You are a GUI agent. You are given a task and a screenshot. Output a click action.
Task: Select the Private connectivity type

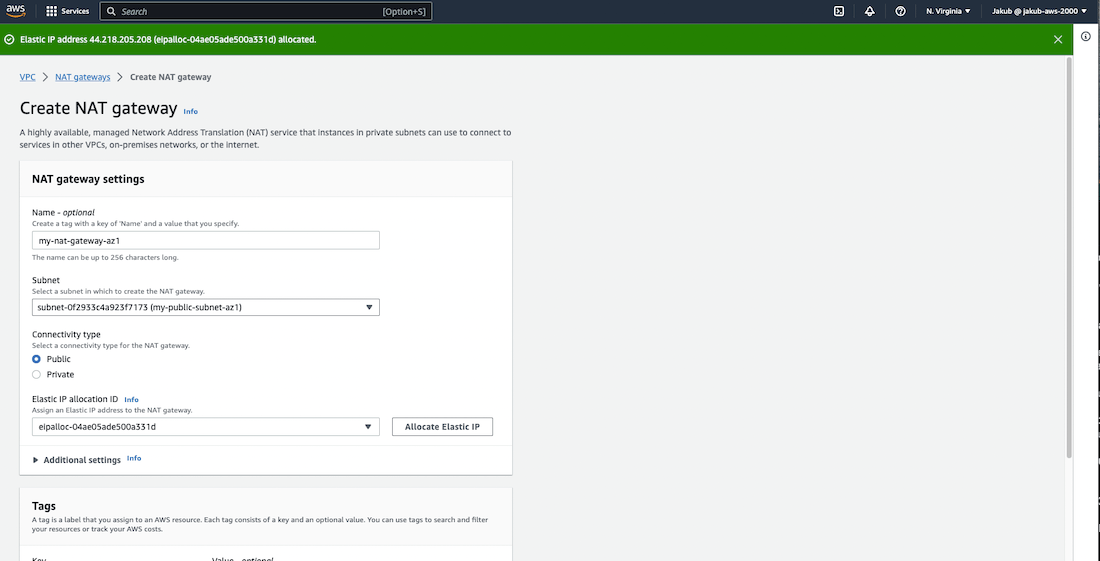pos(37,375)
